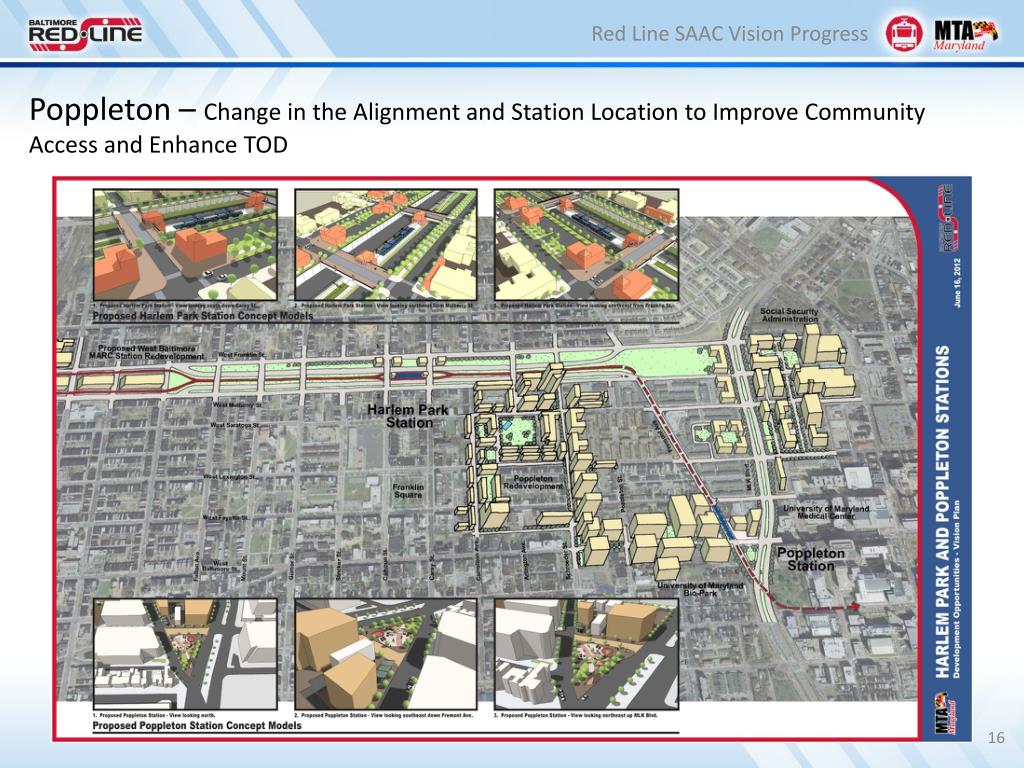The height and width of the screenshot is (768, 1024).
Task: Click the 'West Franklin St.' street label
Action: (242, 355)
